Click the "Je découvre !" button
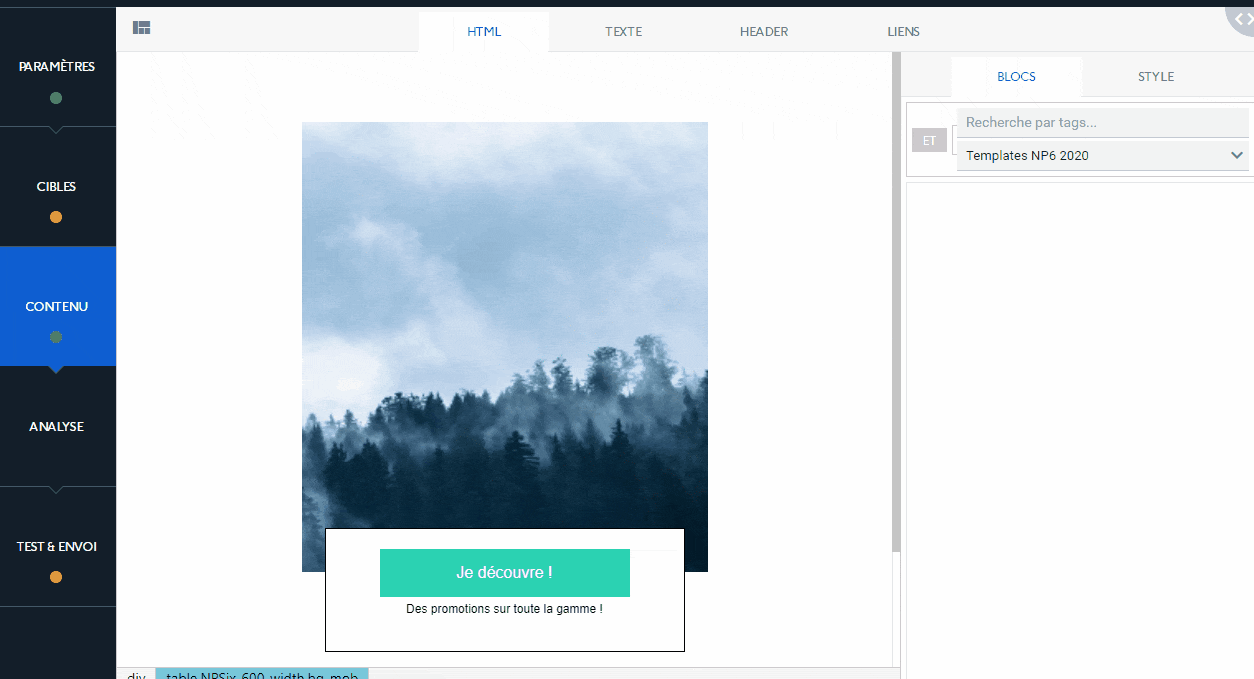Viewport: 1254px width, 679px height. click(x=504, y=573)
